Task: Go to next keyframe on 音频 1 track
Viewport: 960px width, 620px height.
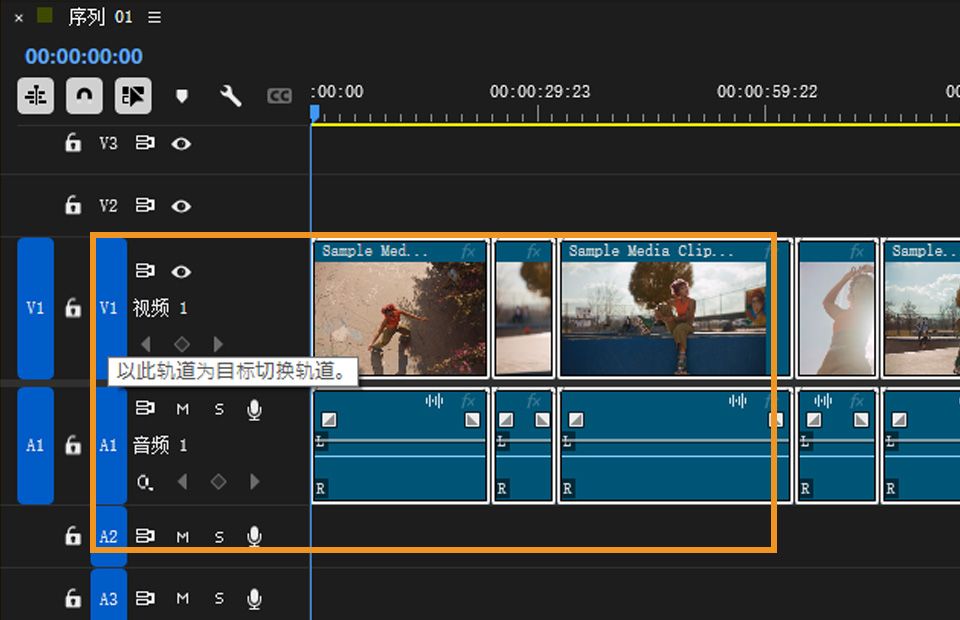Action: tap(255, 482)
